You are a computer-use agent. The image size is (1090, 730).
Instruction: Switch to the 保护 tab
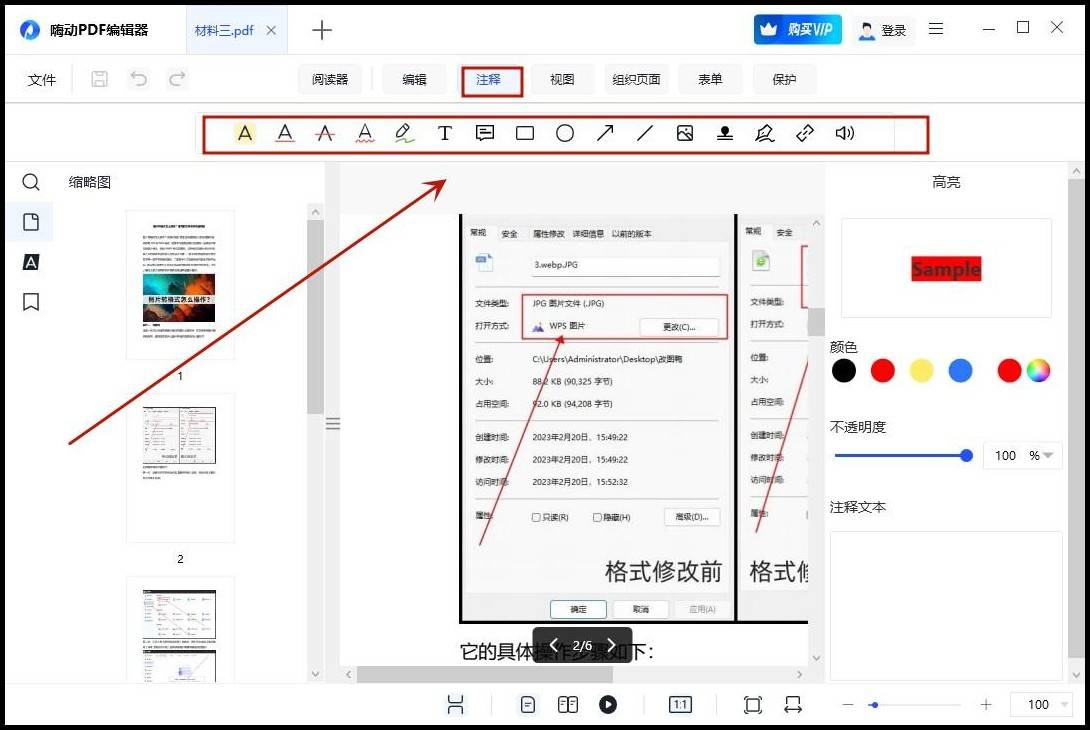[784, 79]
